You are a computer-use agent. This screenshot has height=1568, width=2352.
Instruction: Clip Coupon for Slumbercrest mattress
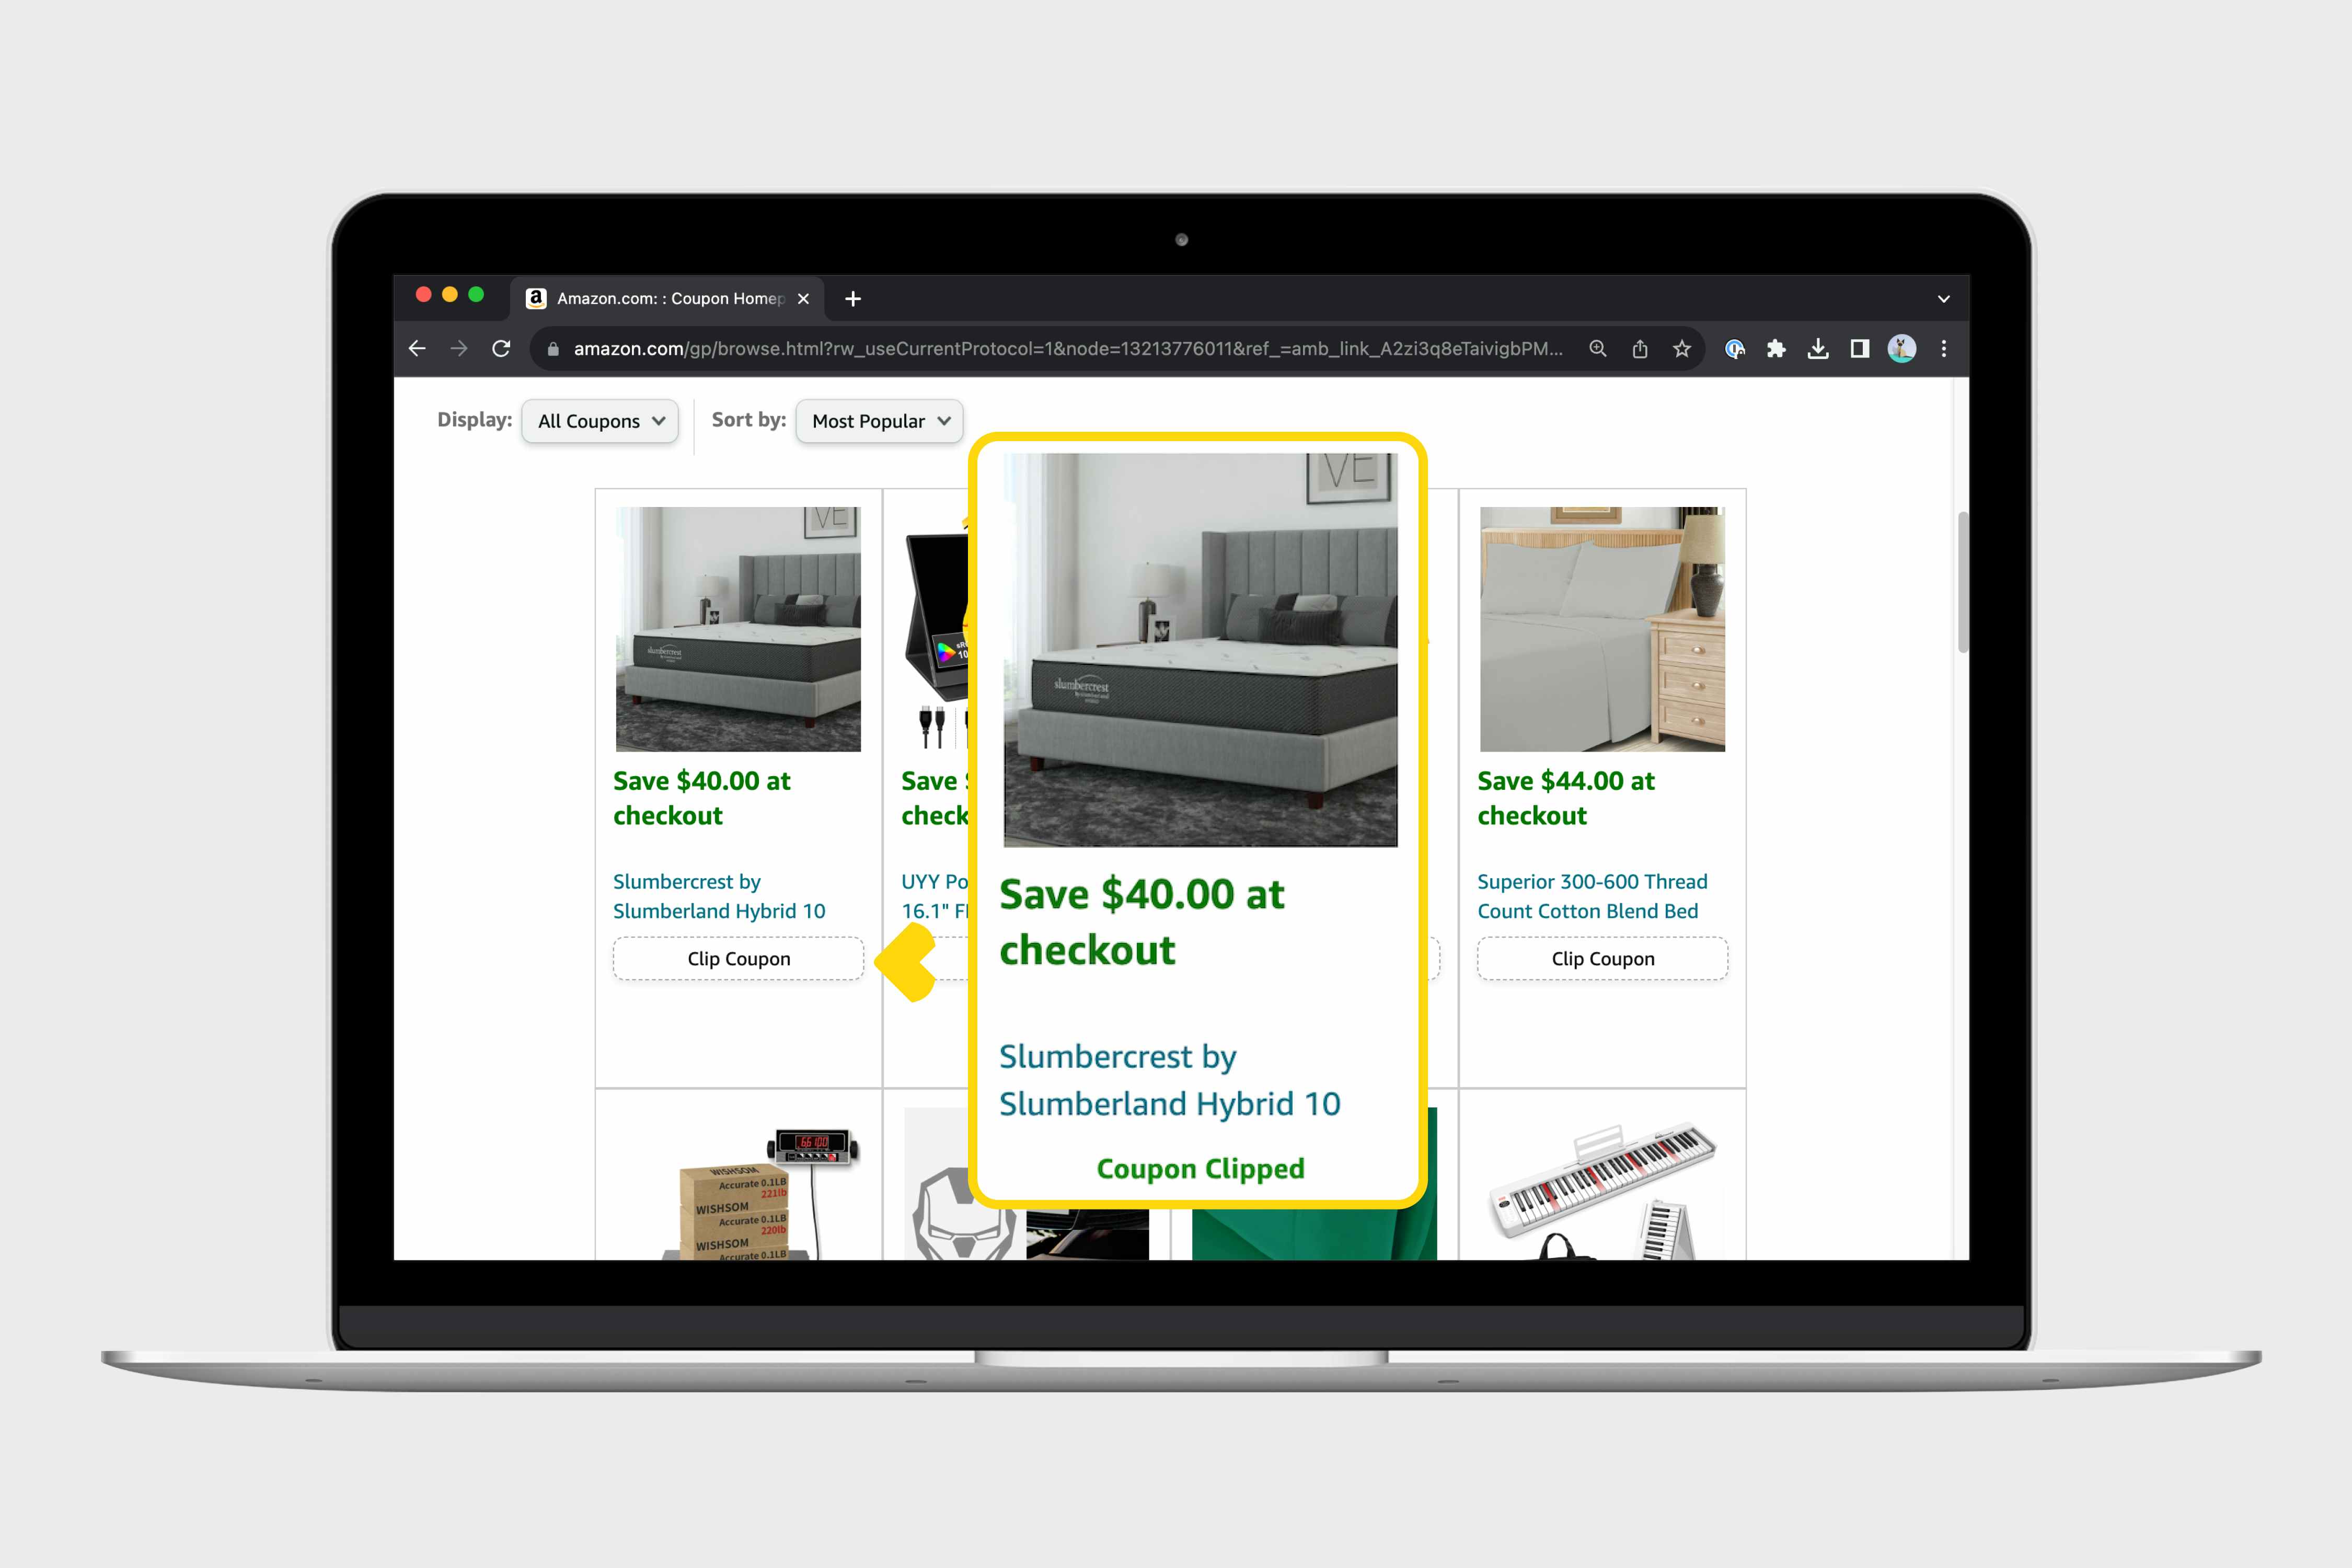[738, 959]
